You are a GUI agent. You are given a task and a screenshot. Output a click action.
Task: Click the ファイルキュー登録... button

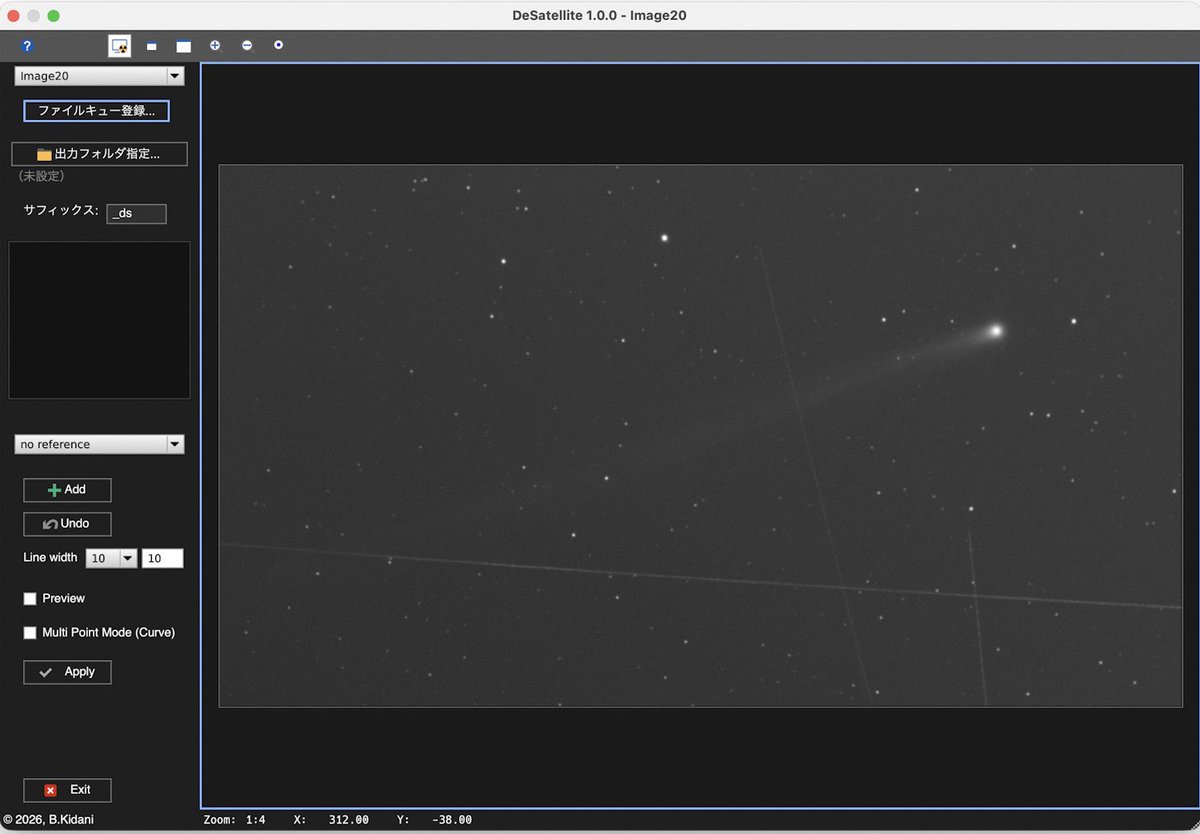(x=96, y=111)
